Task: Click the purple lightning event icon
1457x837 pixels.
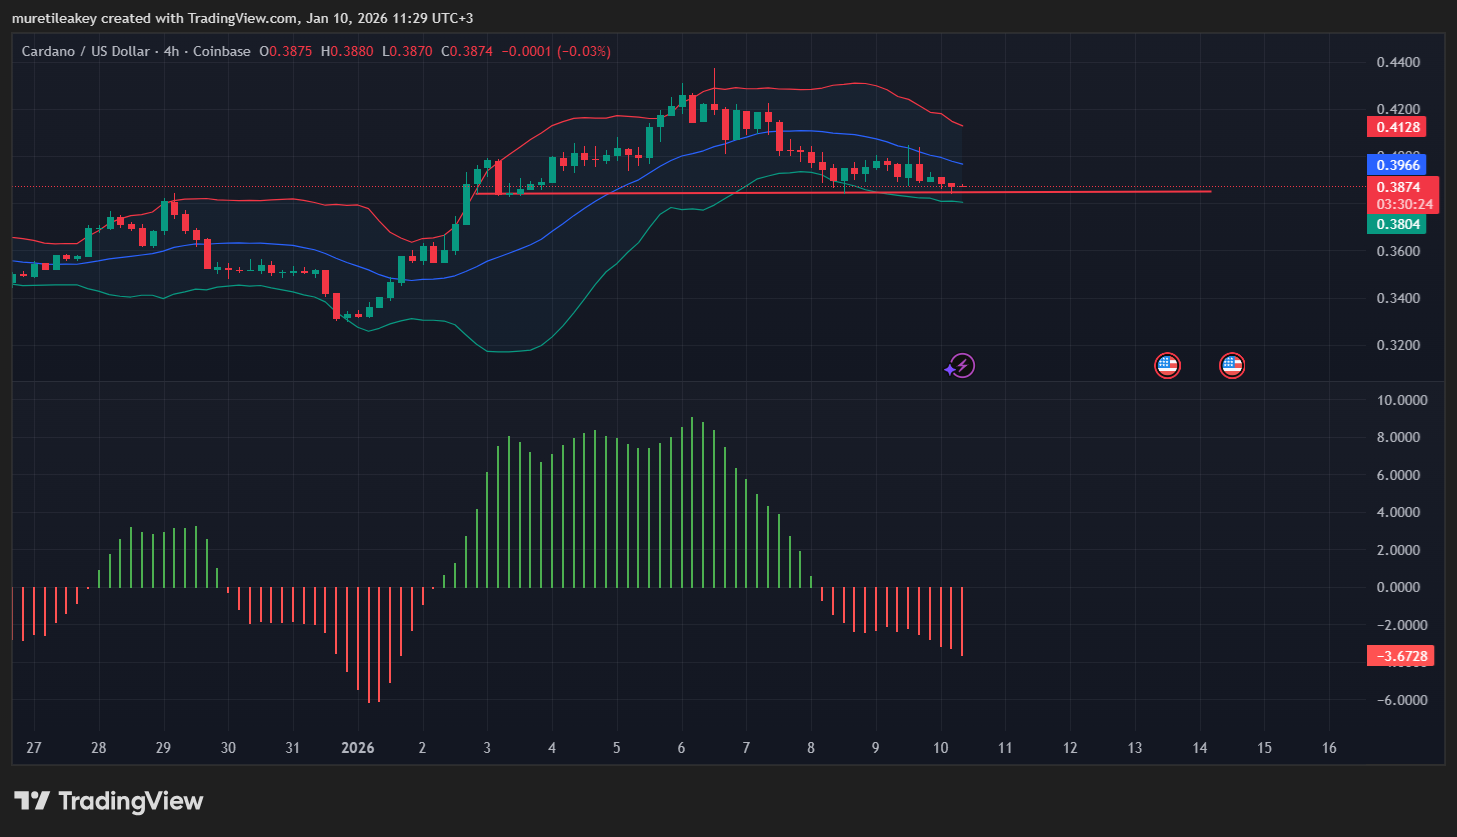Action: point(961,366)
